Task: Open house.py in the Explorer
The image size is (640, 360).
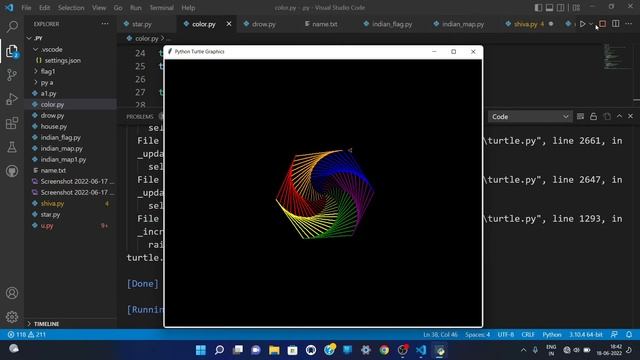Action: coord(71,127)
